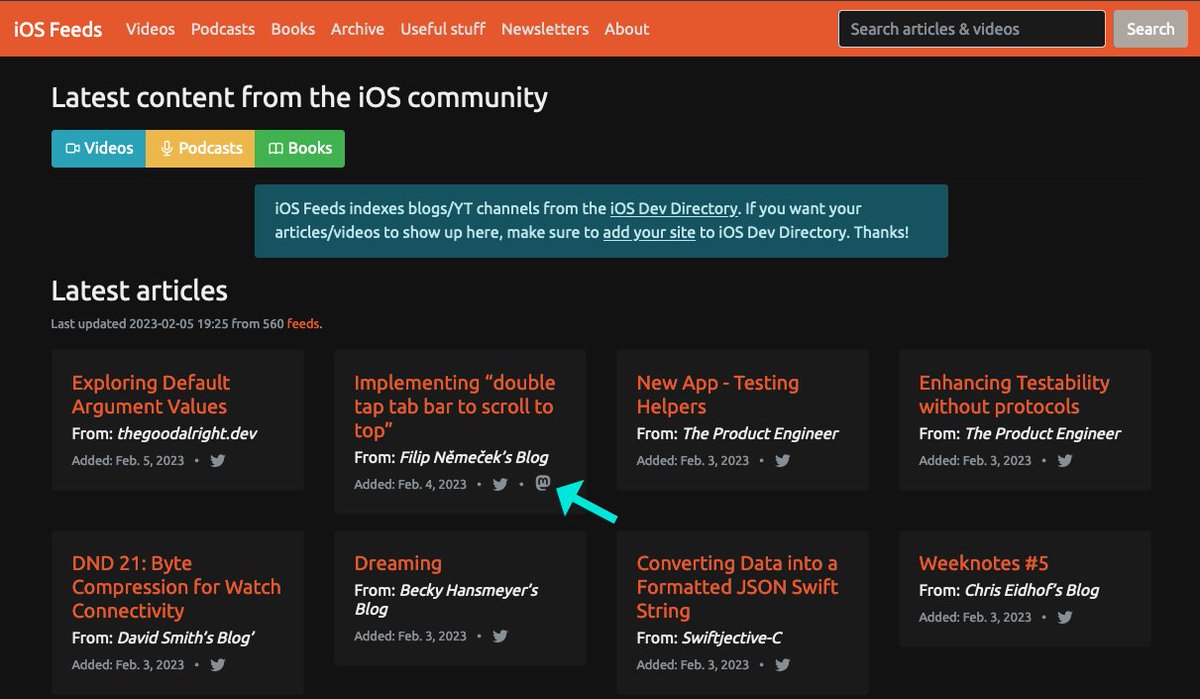Click the blue Videos button

tap(99, 148)
